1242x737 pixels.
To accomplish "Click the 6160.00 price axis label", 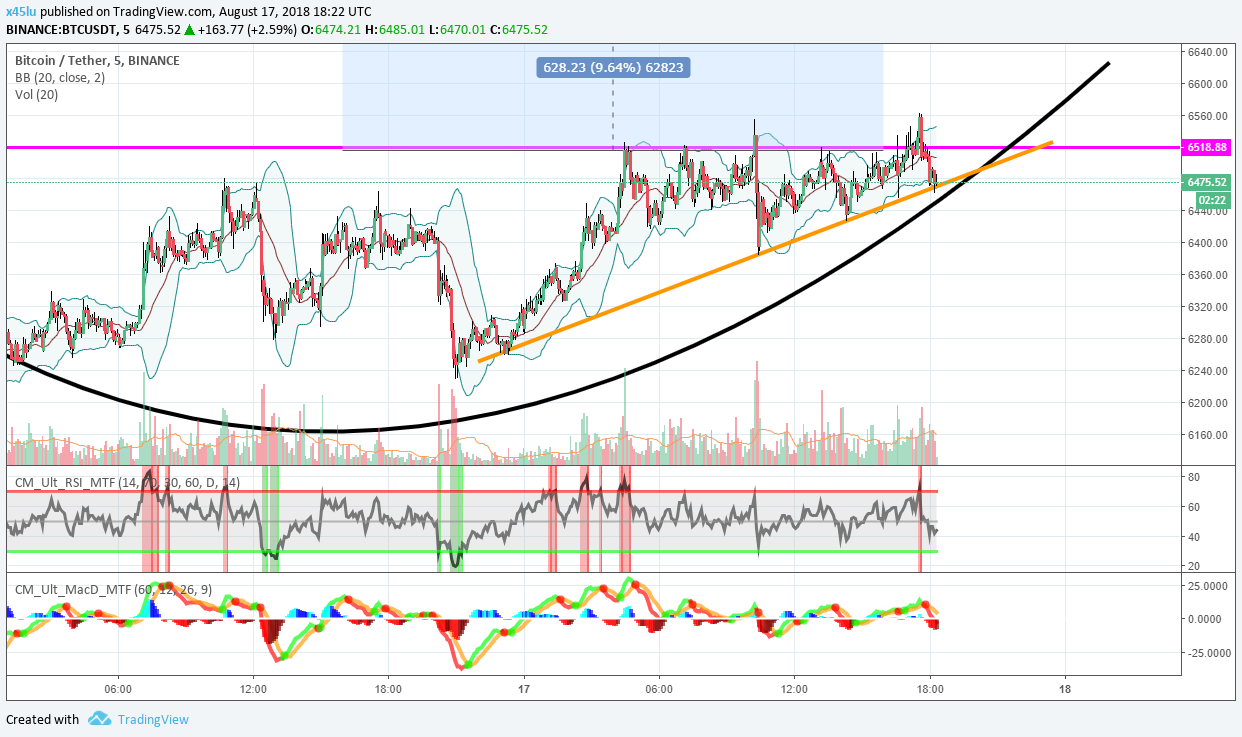I will [1208, 435].
